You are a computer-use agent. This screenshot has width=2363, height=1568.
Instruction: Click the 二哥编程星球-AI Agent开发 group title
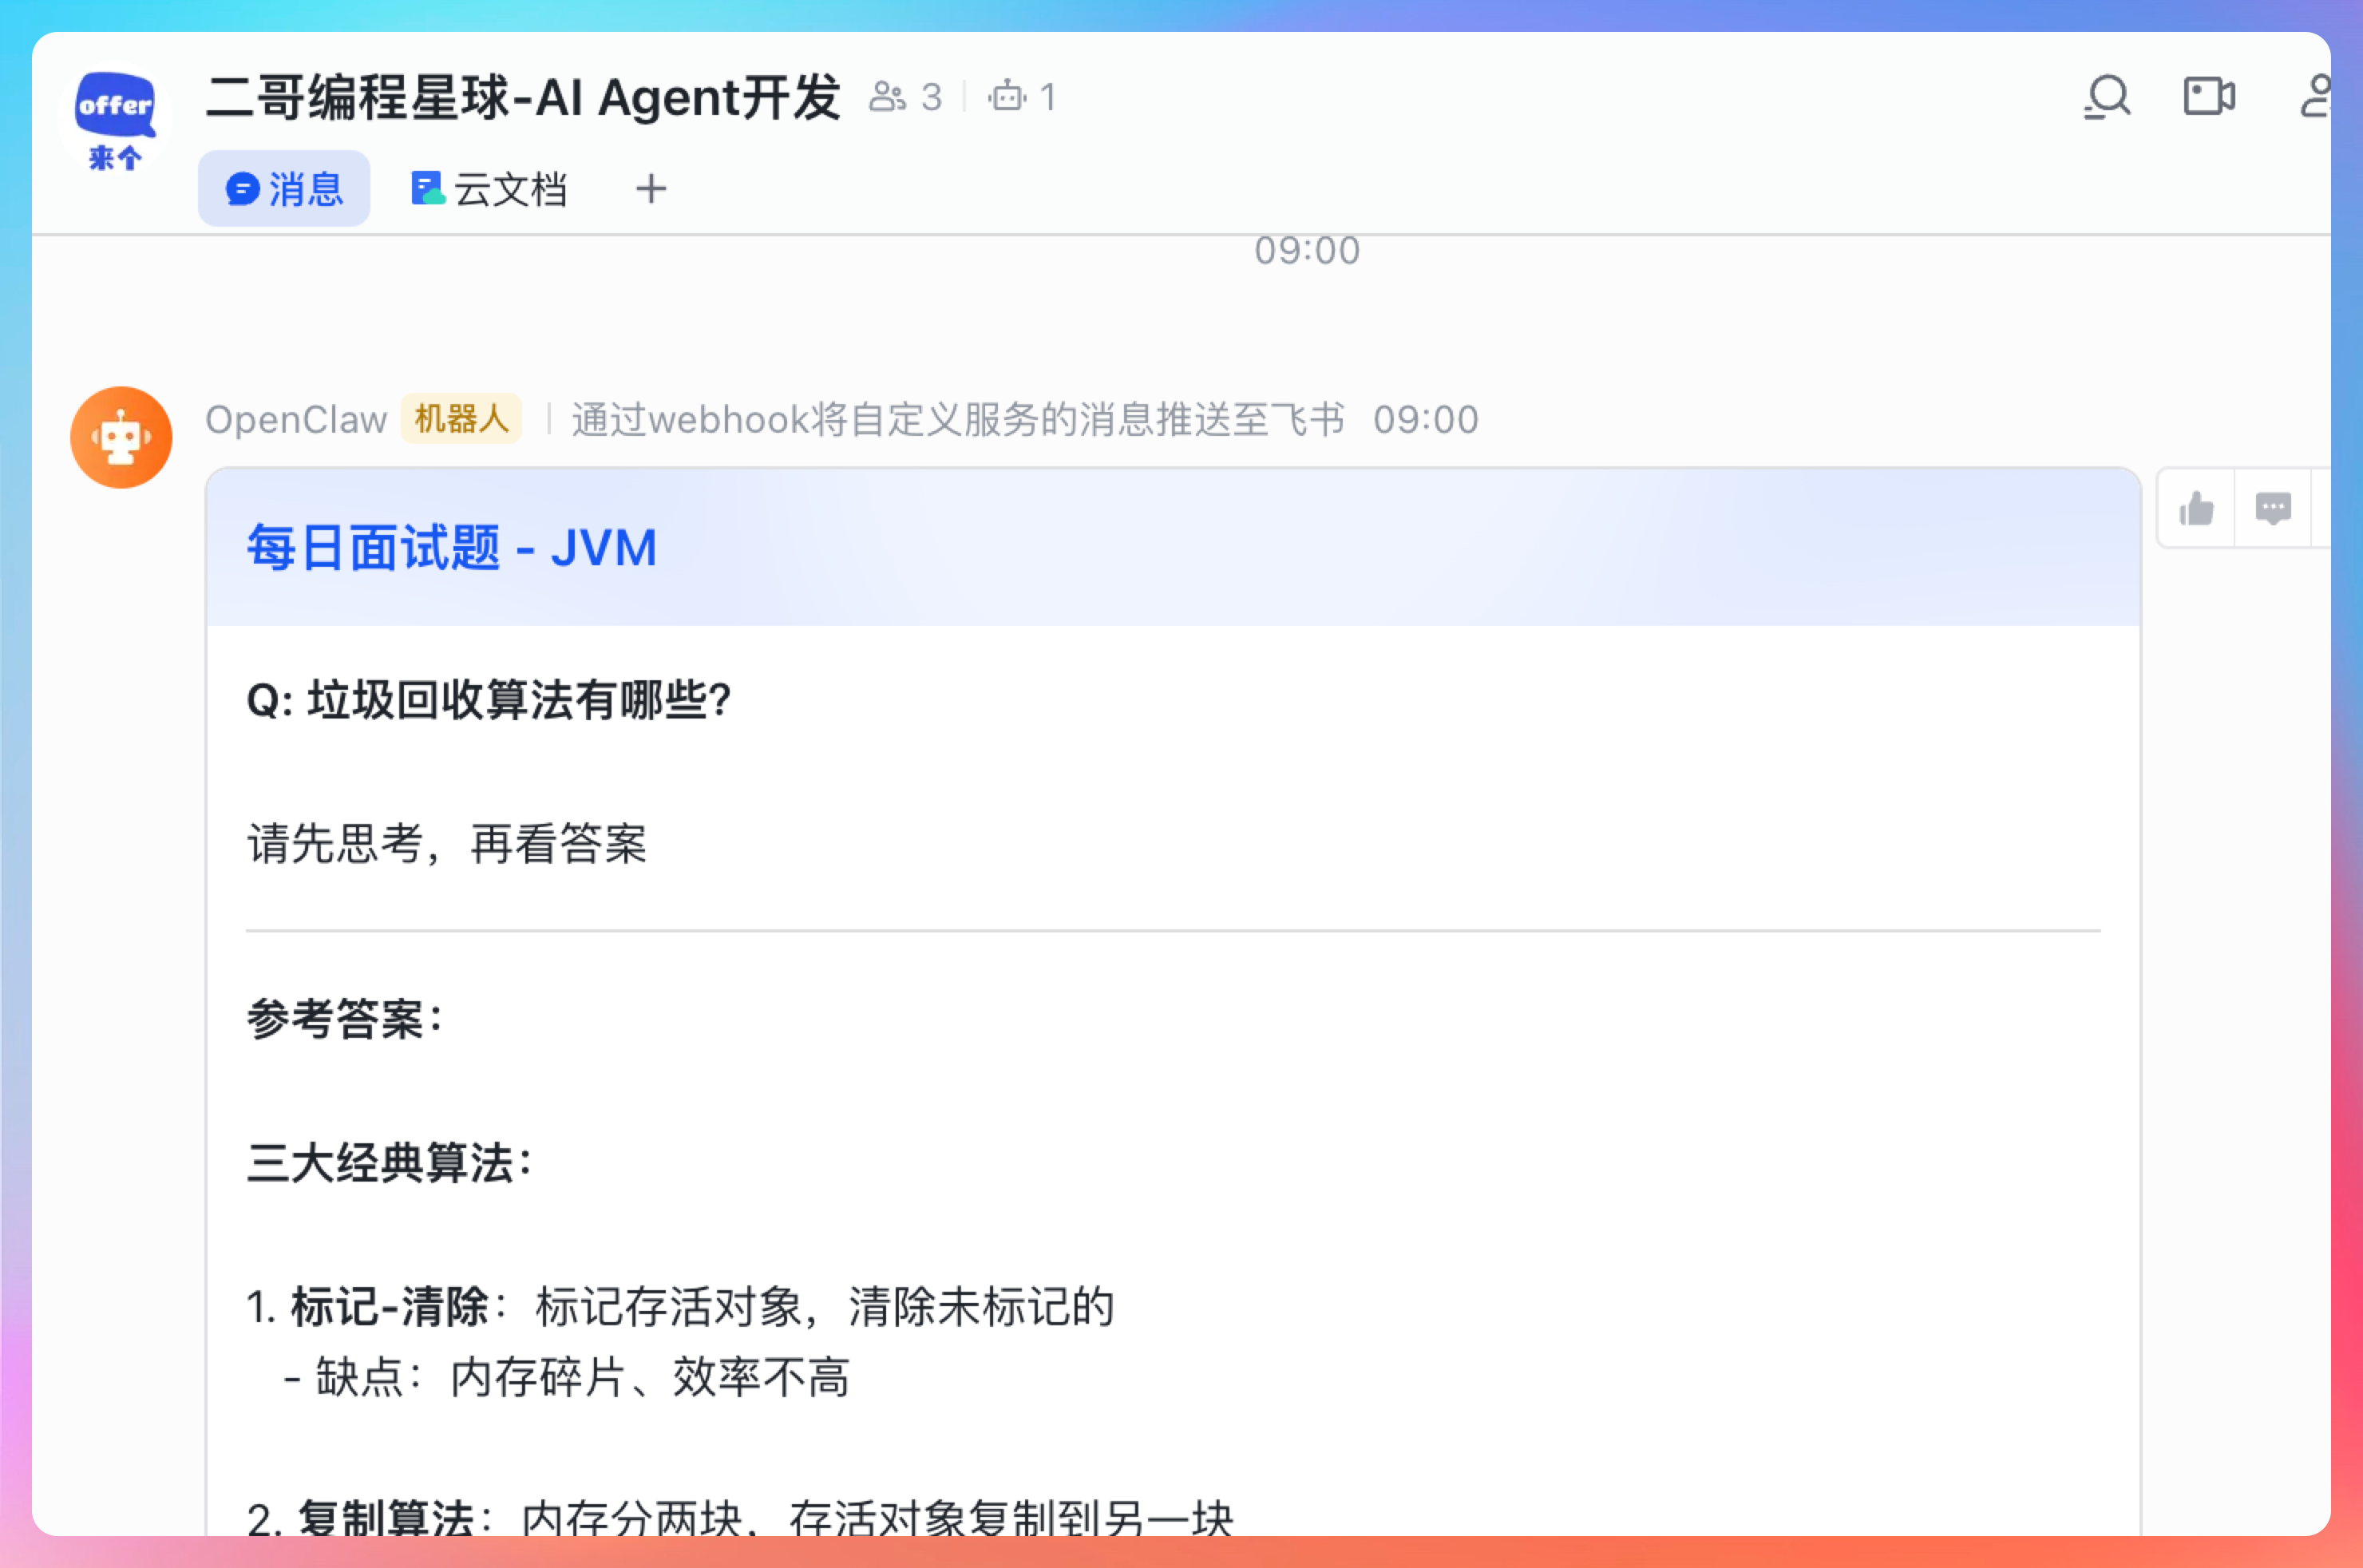(523, 97)
